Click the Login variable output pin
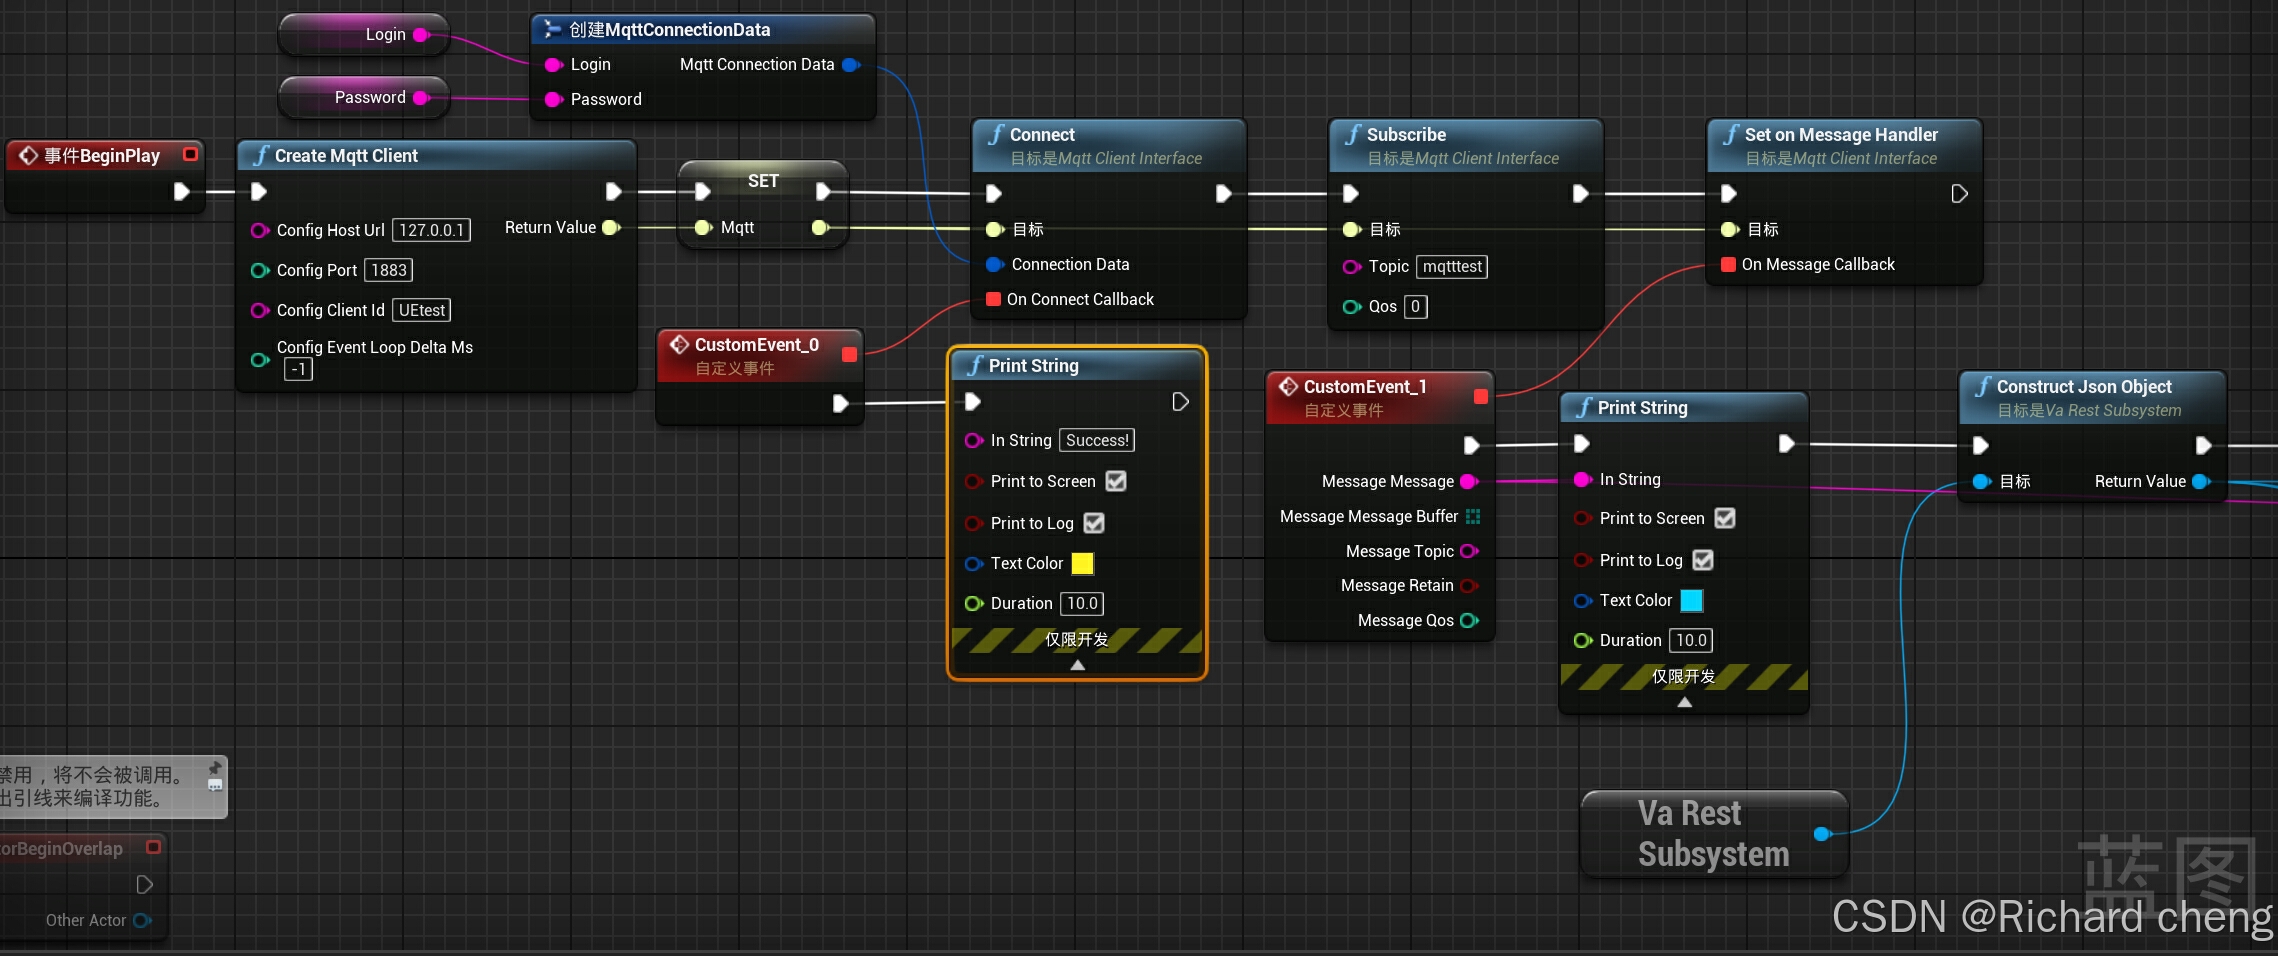The image size is (2278, 956). coord(421,35)
